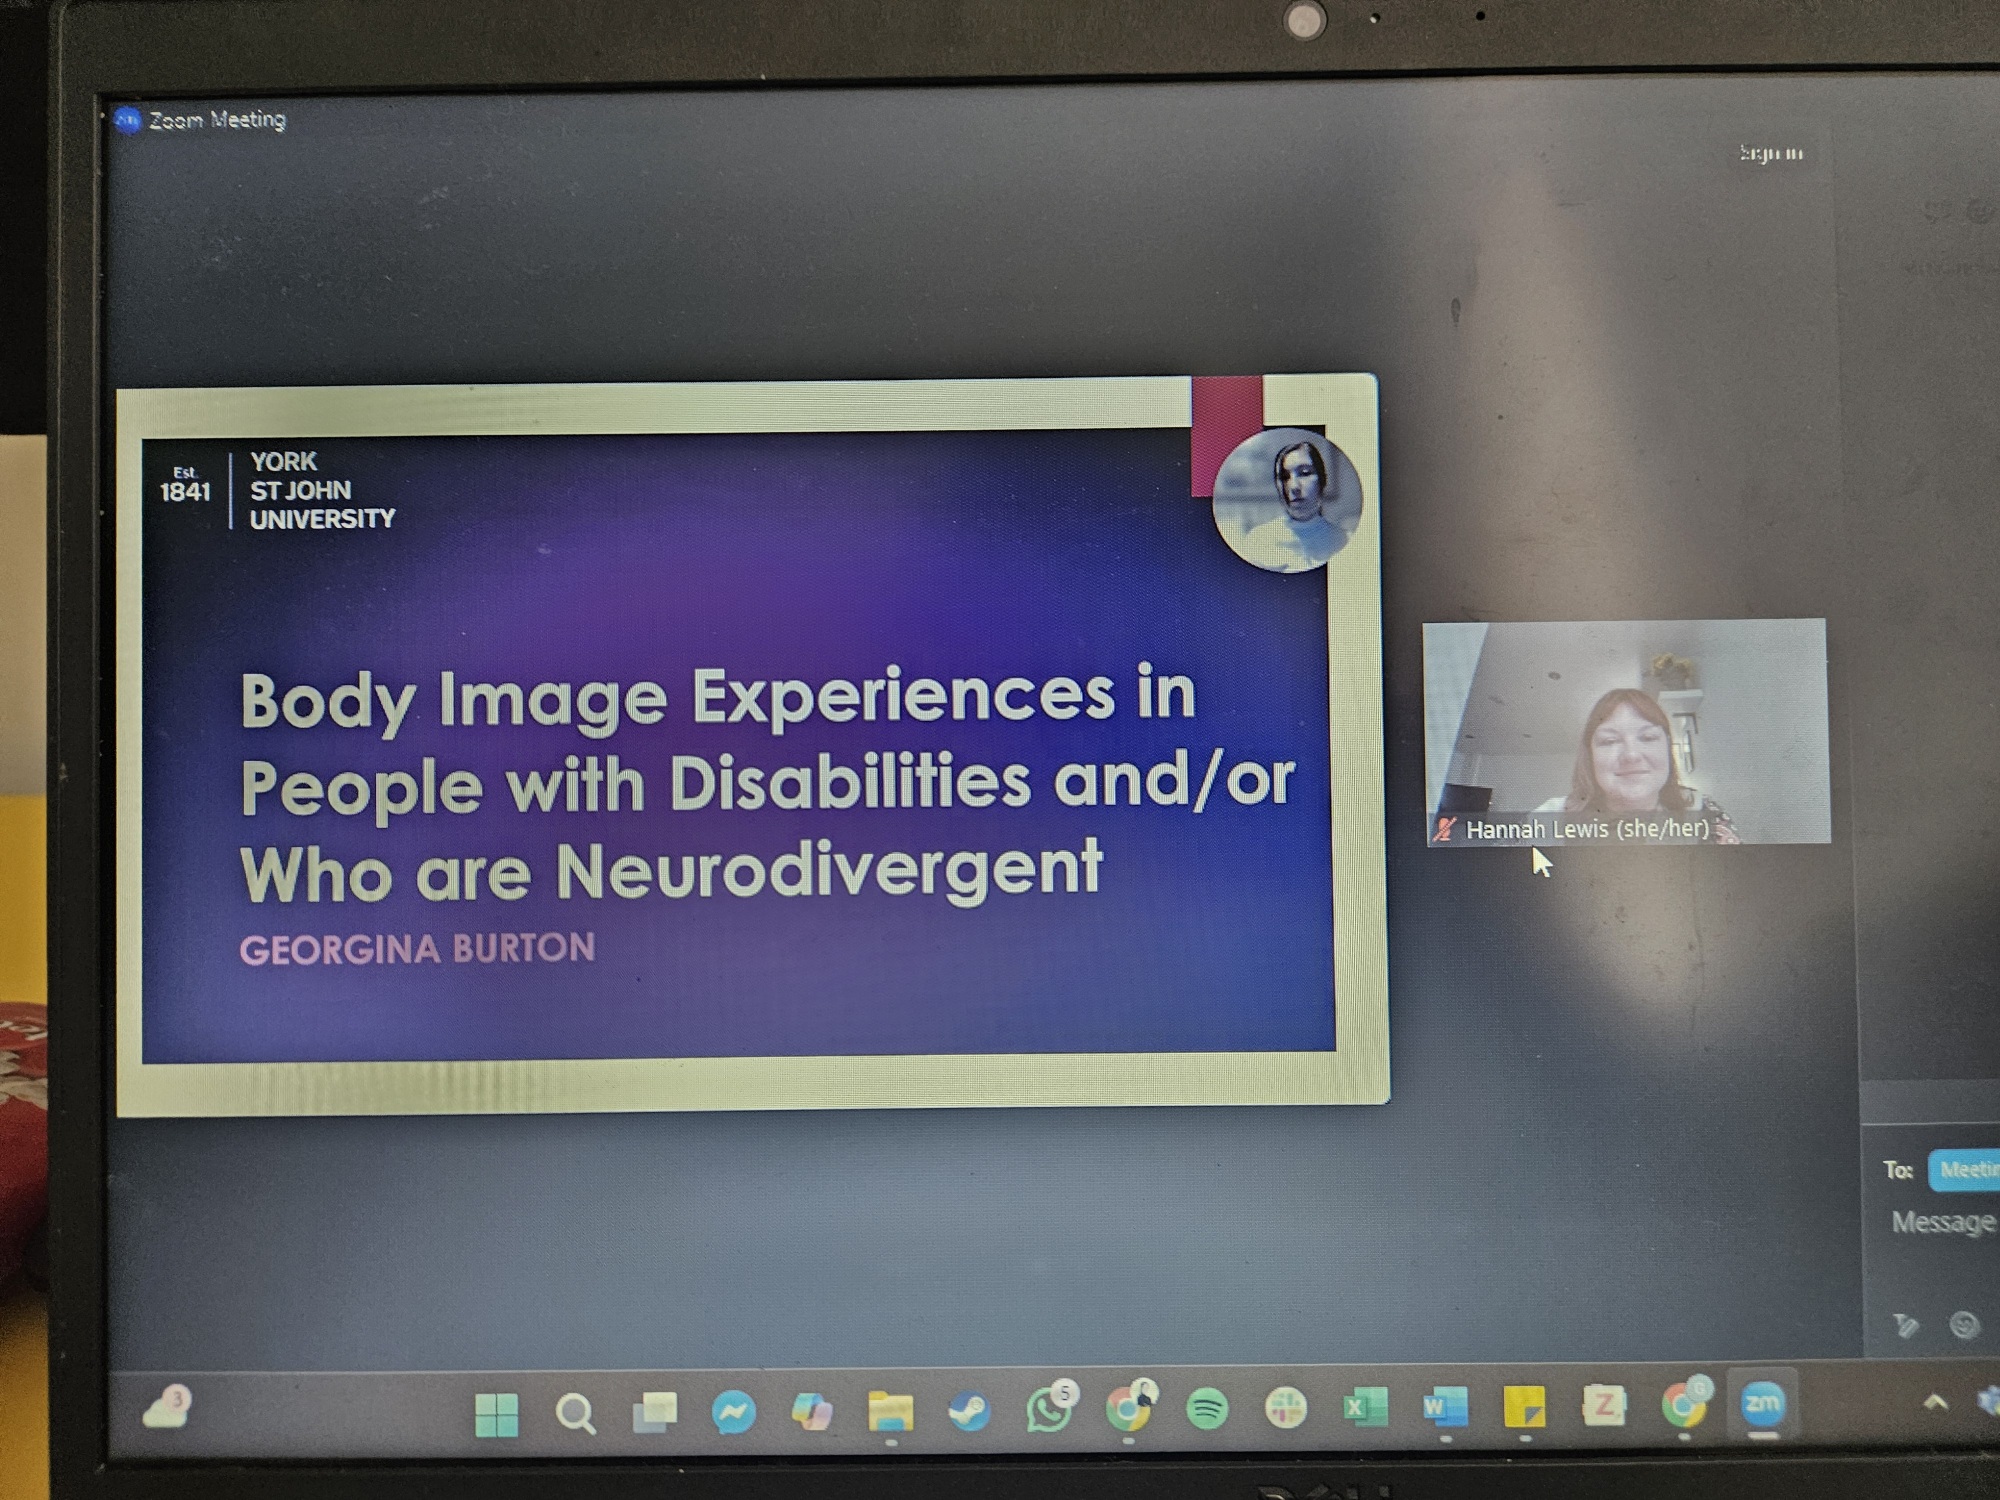Open the Windows Start menu
Image resolution: width=2000 pixels, height=1500 pixels.
pyautogui.click(x=496, y=1414)
